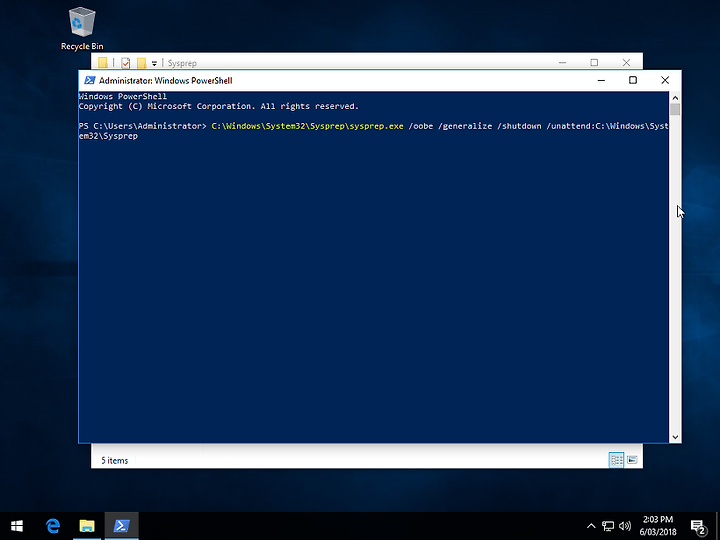Click the sysprep.exe command text
This screenshot has width=720, height=540.
tap(307, 126)
